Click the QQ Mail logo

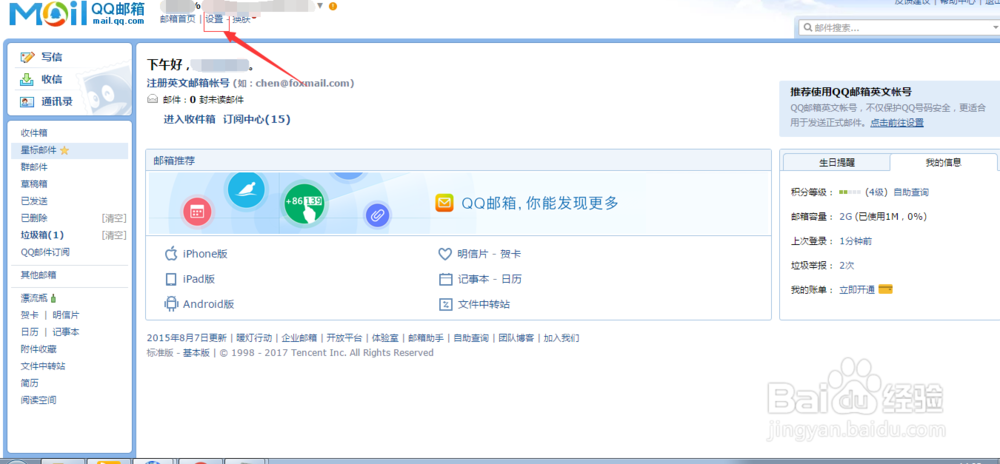pos(77,13)
